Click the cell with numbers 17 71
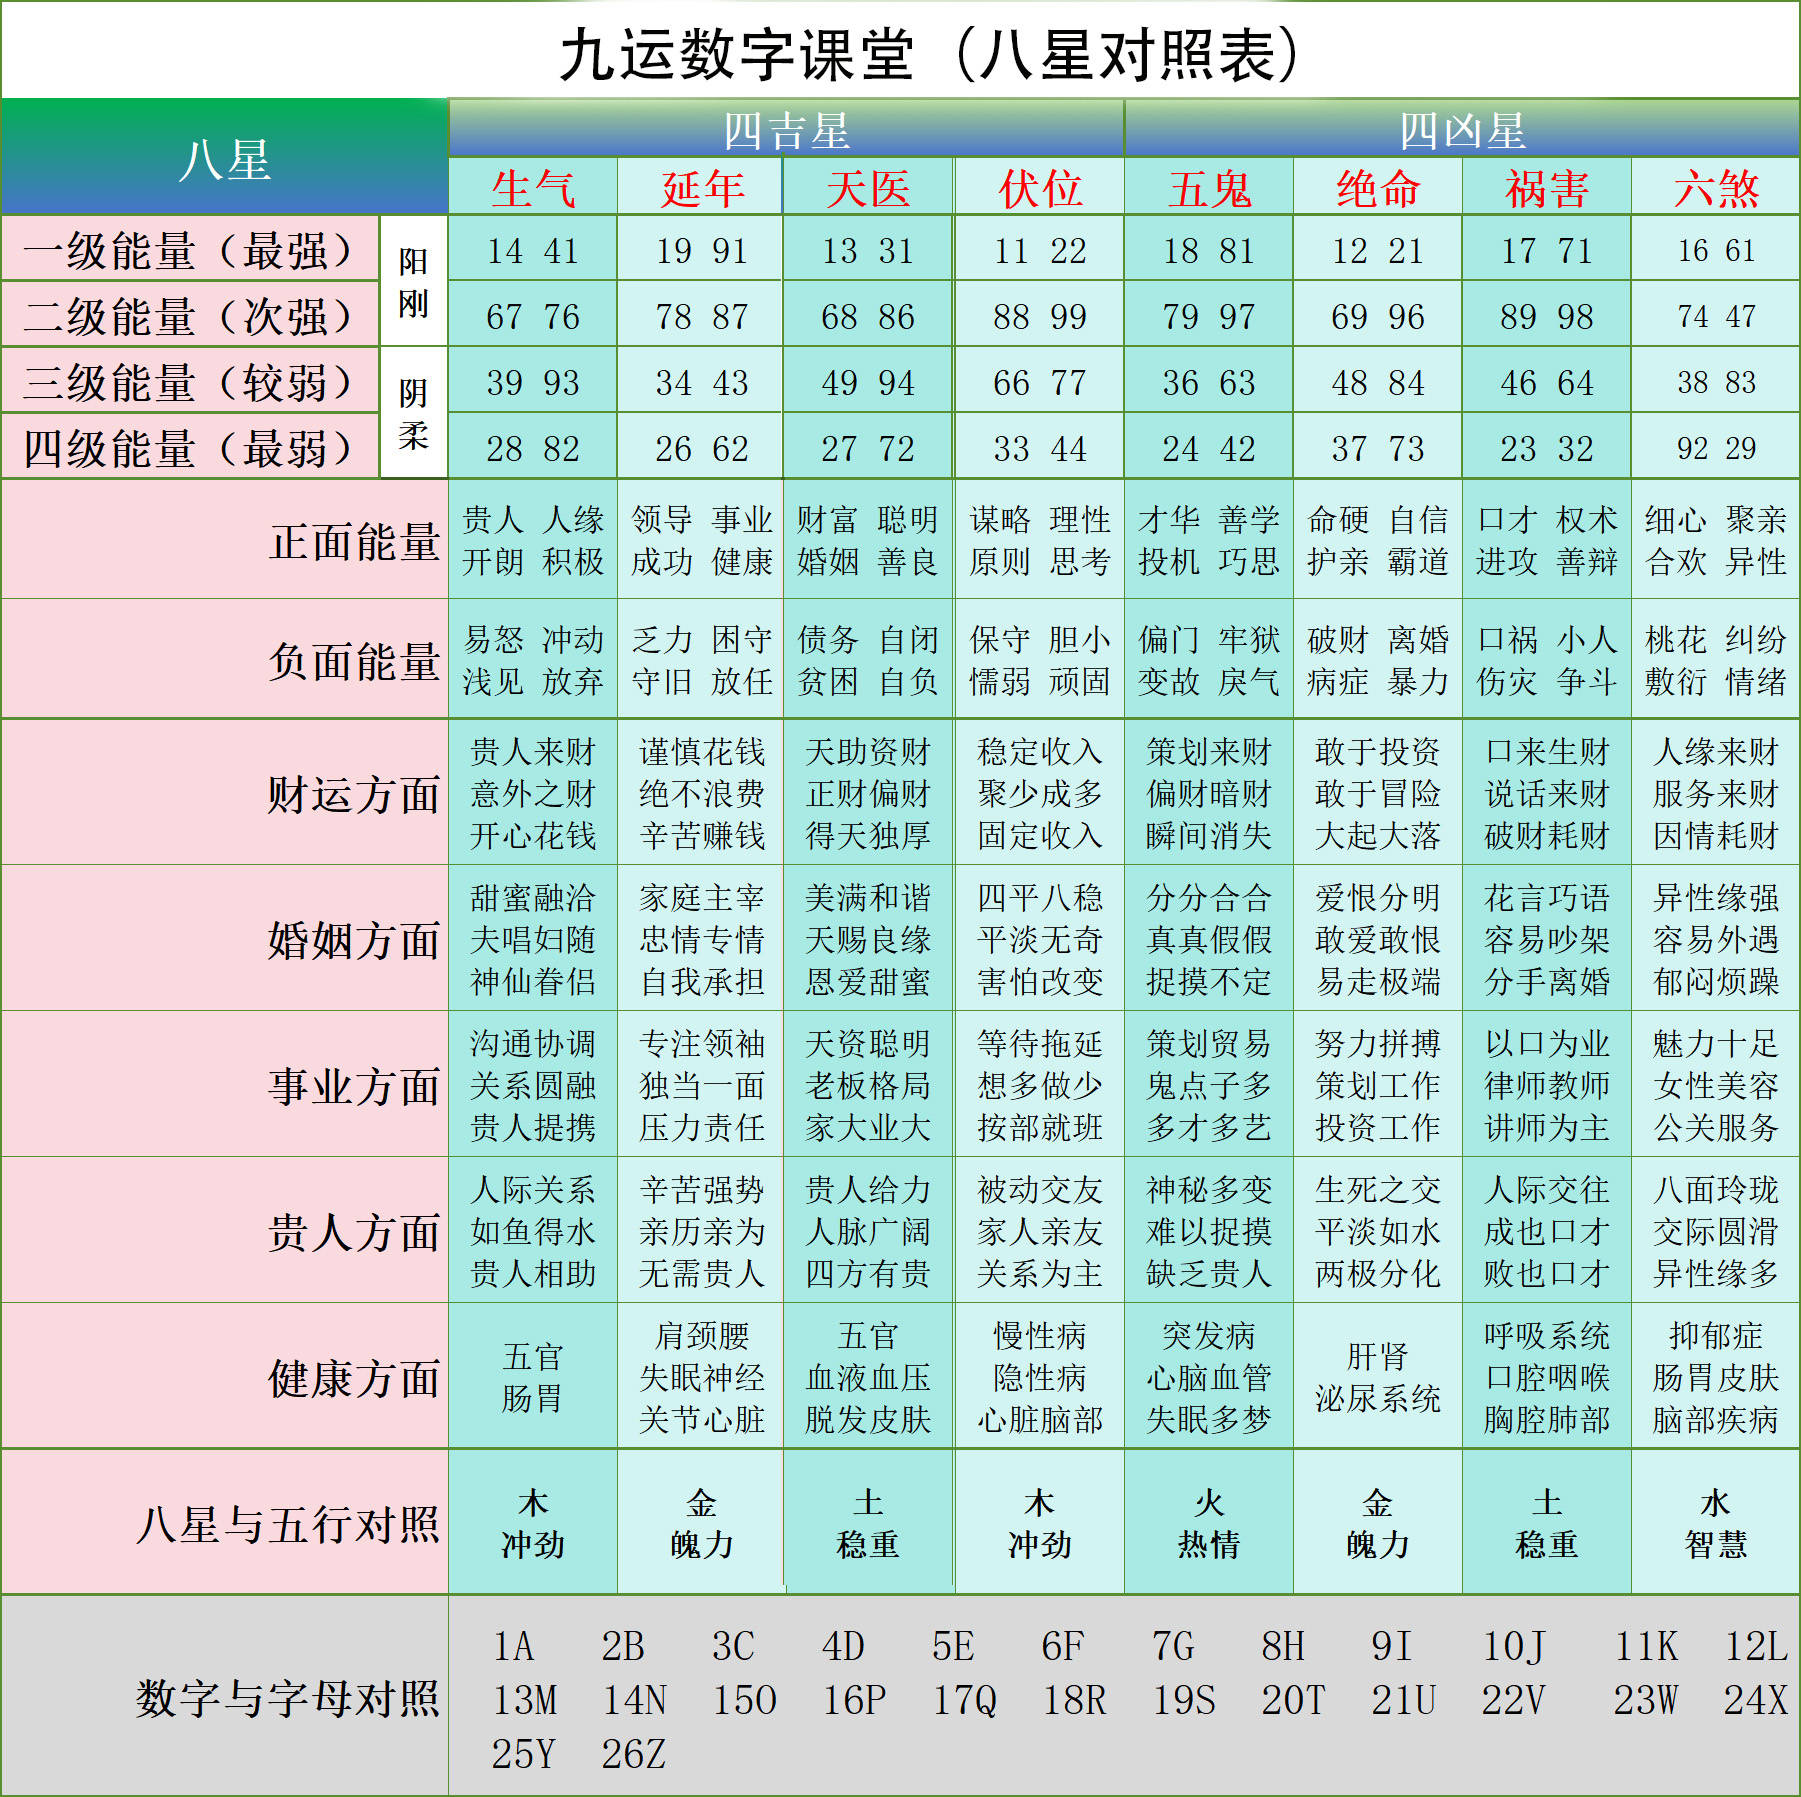Screen dimensions: 1801x1797 tap(1547, 249)
